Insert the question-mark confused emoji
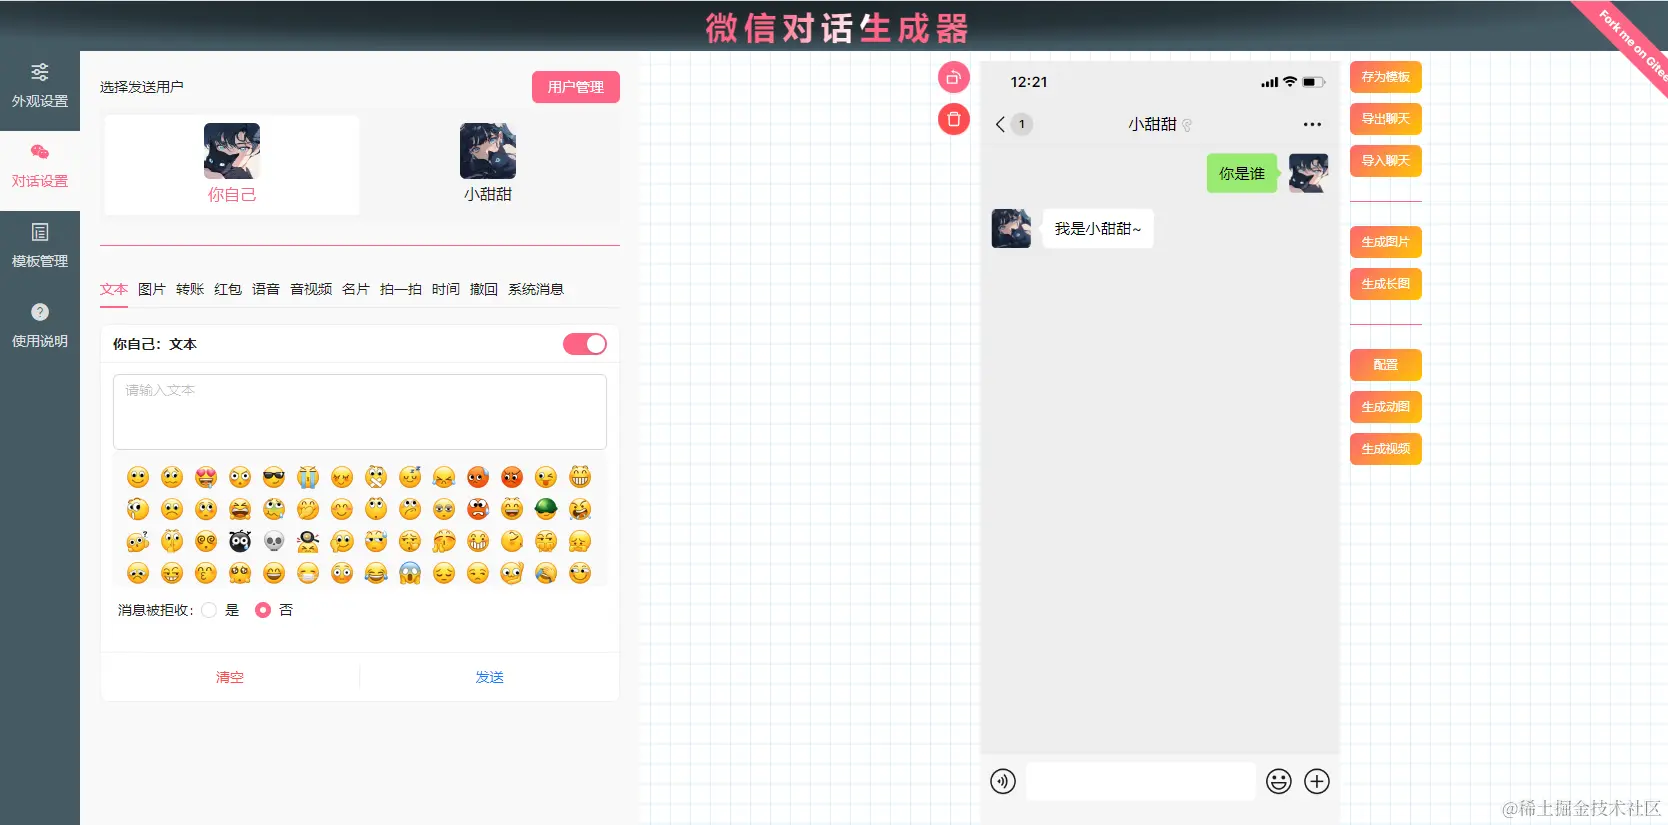 click(x=138, y=541)
